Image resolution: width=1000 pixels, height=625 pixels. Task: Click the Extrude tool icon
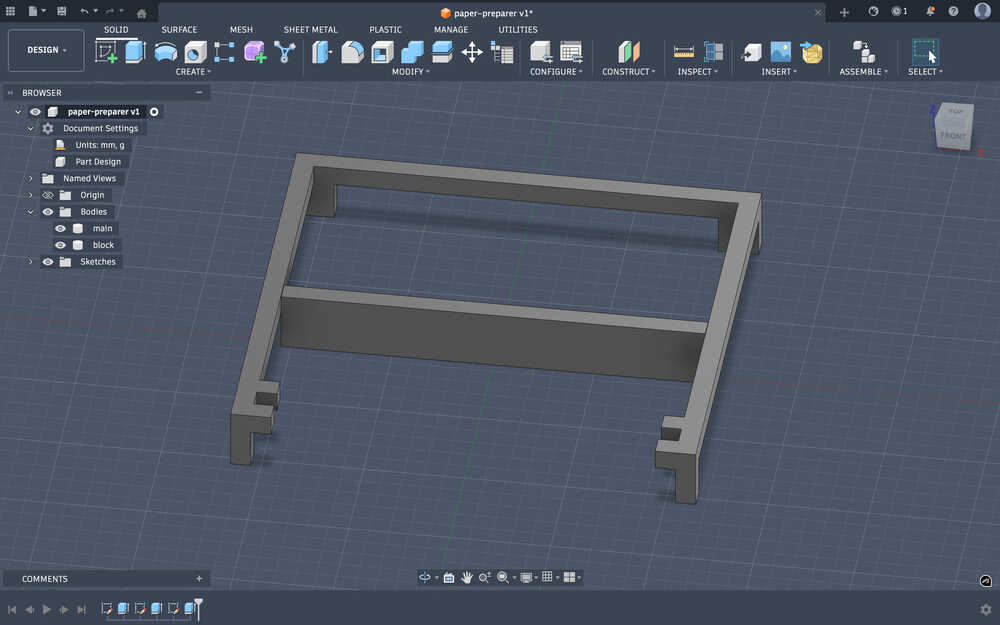click(135, 52)
